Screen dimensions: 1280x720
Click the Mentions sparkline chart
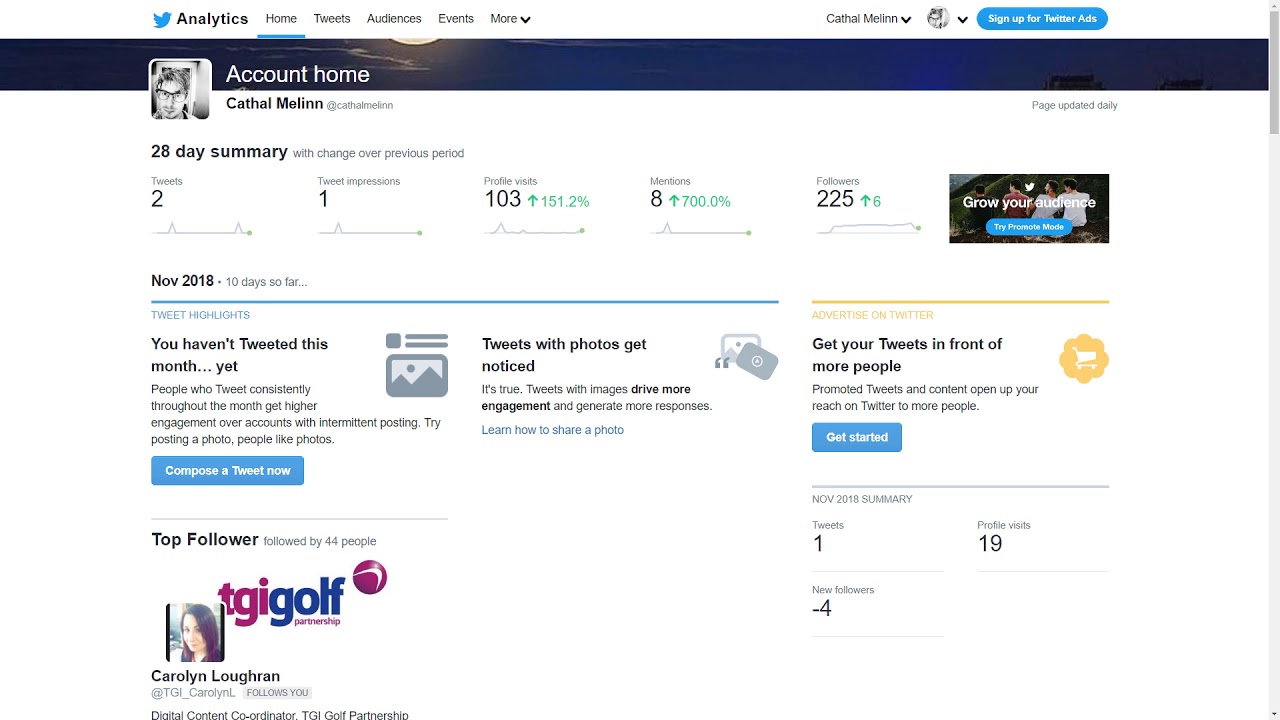click(700, 228)
